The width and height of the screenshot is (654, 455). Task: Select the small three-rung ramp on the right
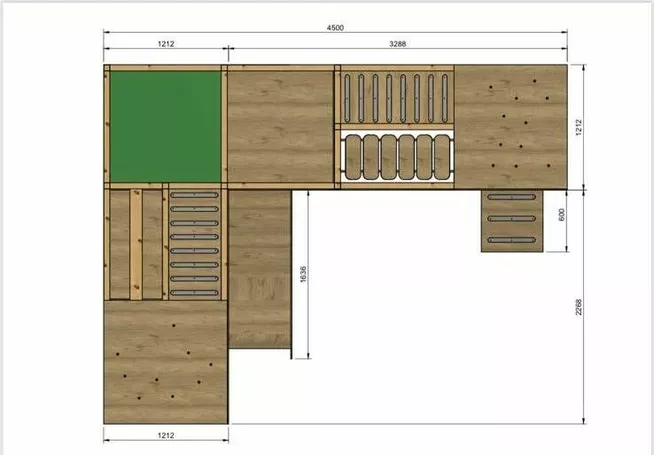coord(512,219)
